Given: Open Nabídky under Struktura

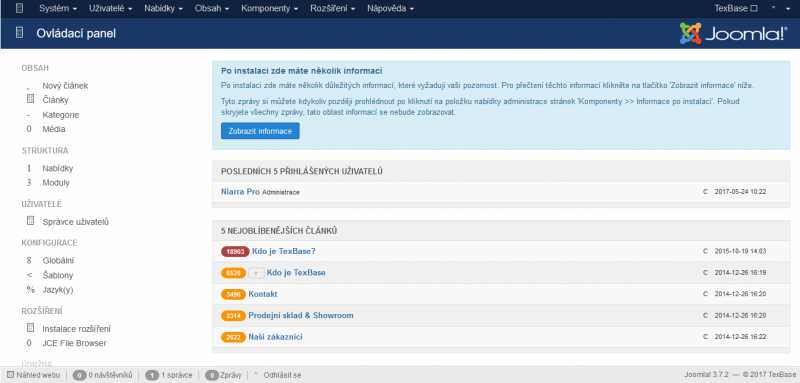Looking at the screenshot, I should click(58, 168).
